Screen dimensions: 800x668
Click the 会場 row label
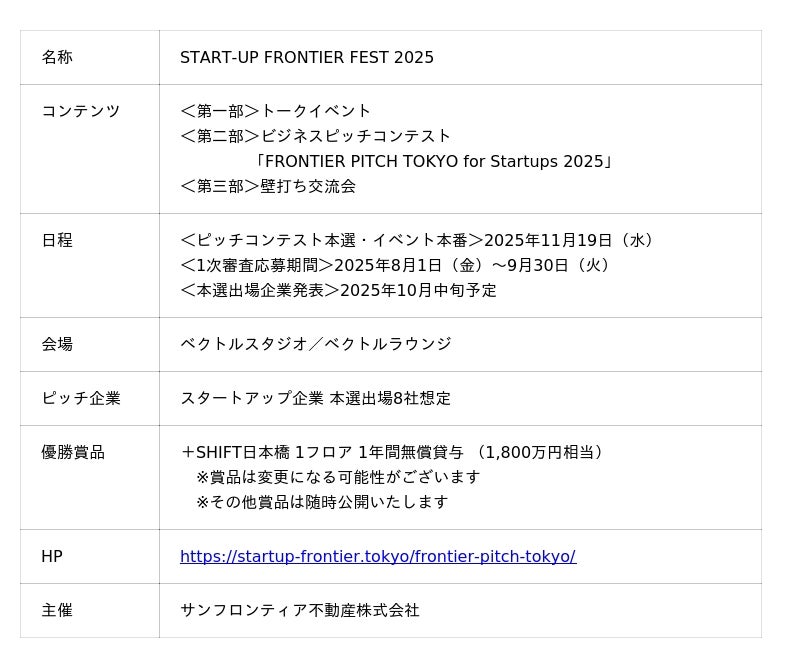[x=57, y=344]
